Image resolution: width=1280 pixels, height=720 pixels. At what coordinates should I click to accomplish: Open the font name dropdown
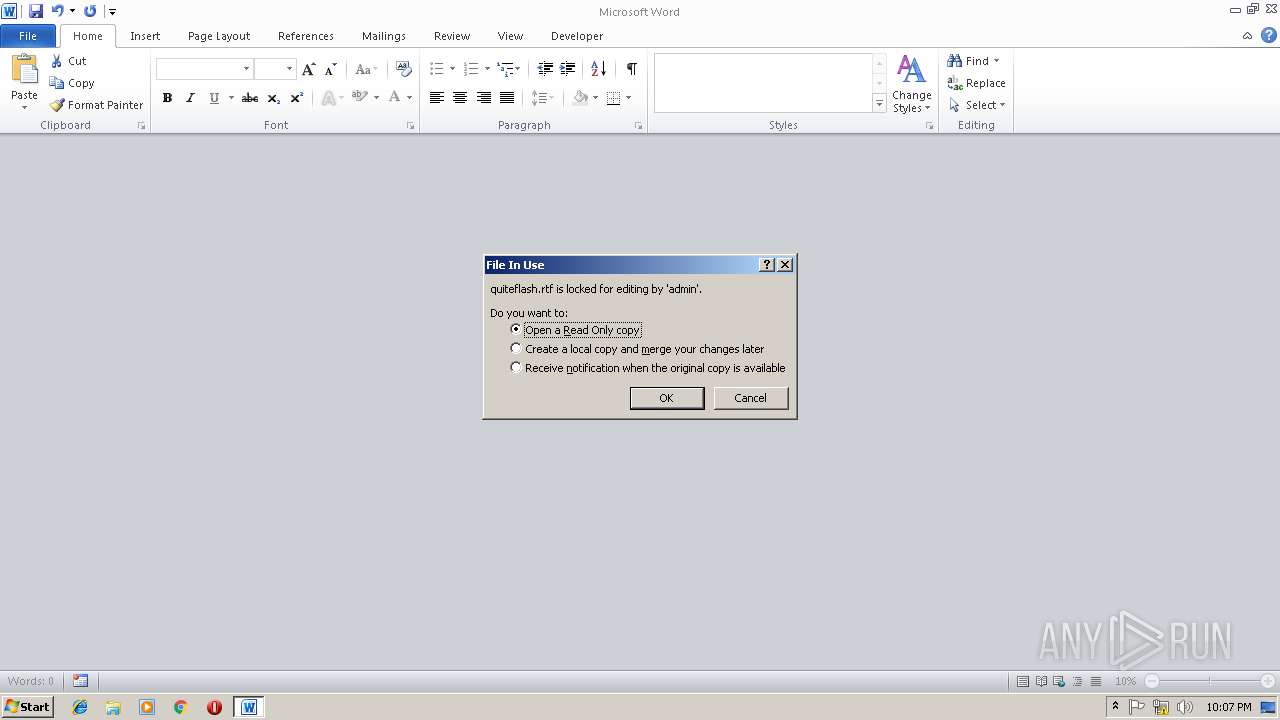(x=246, y=69)
